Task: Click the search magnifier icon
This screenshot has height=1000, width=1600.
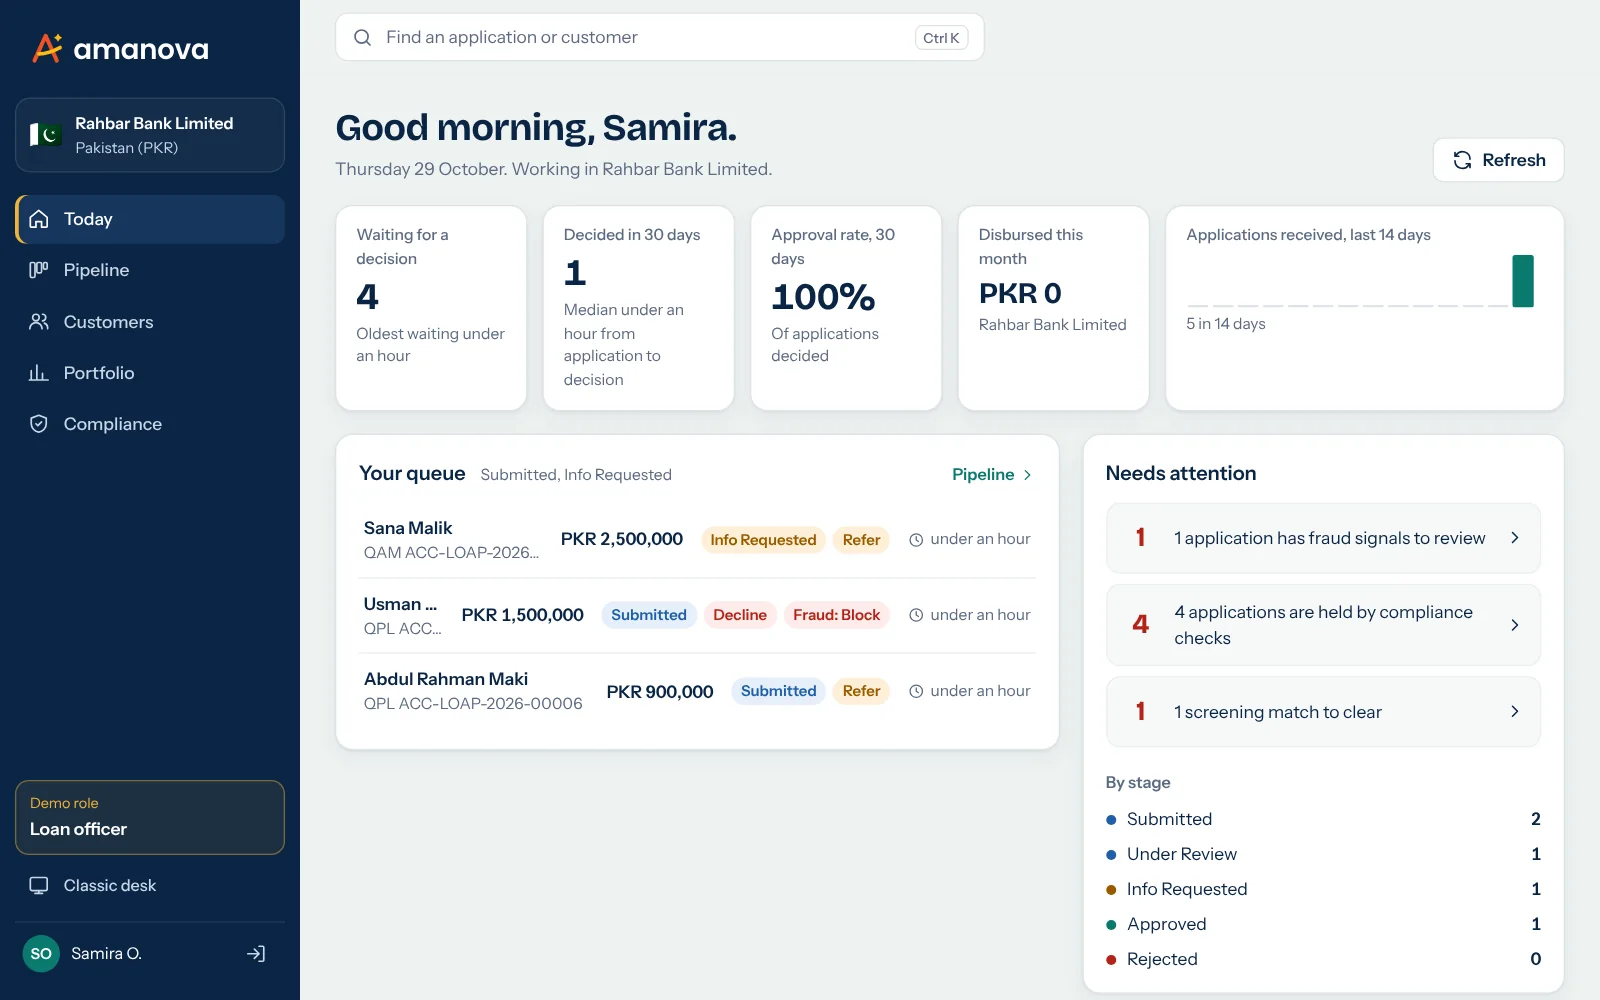Action: (363, 37)
